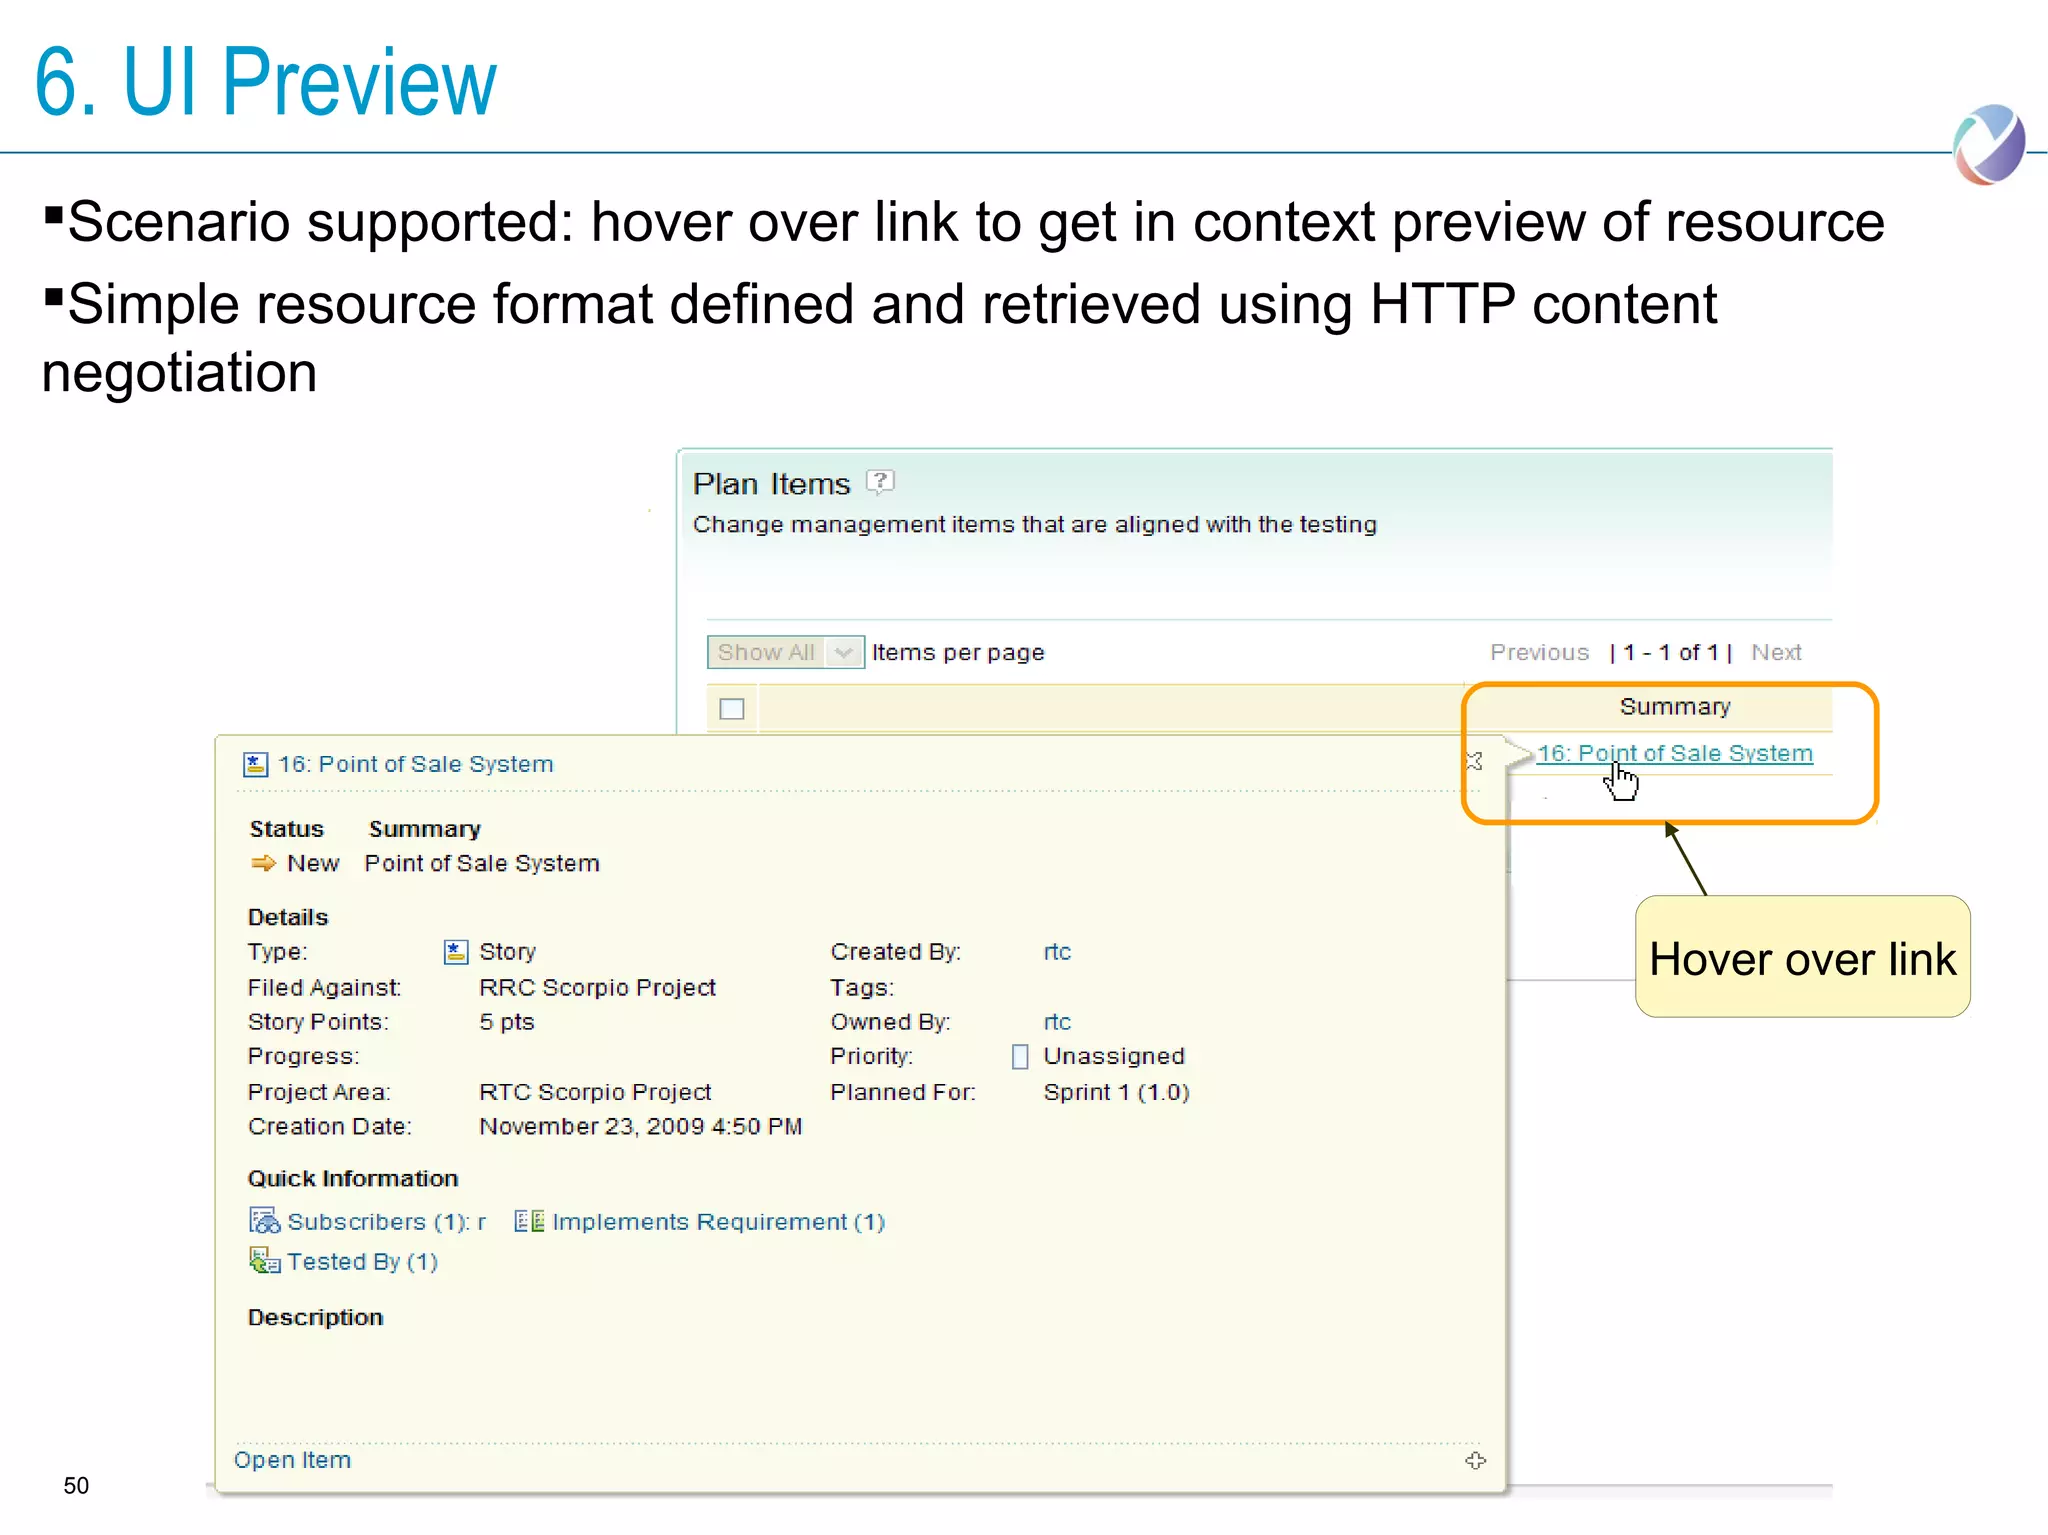Open the Implements Requirement (1) link

coord(718,1222)
